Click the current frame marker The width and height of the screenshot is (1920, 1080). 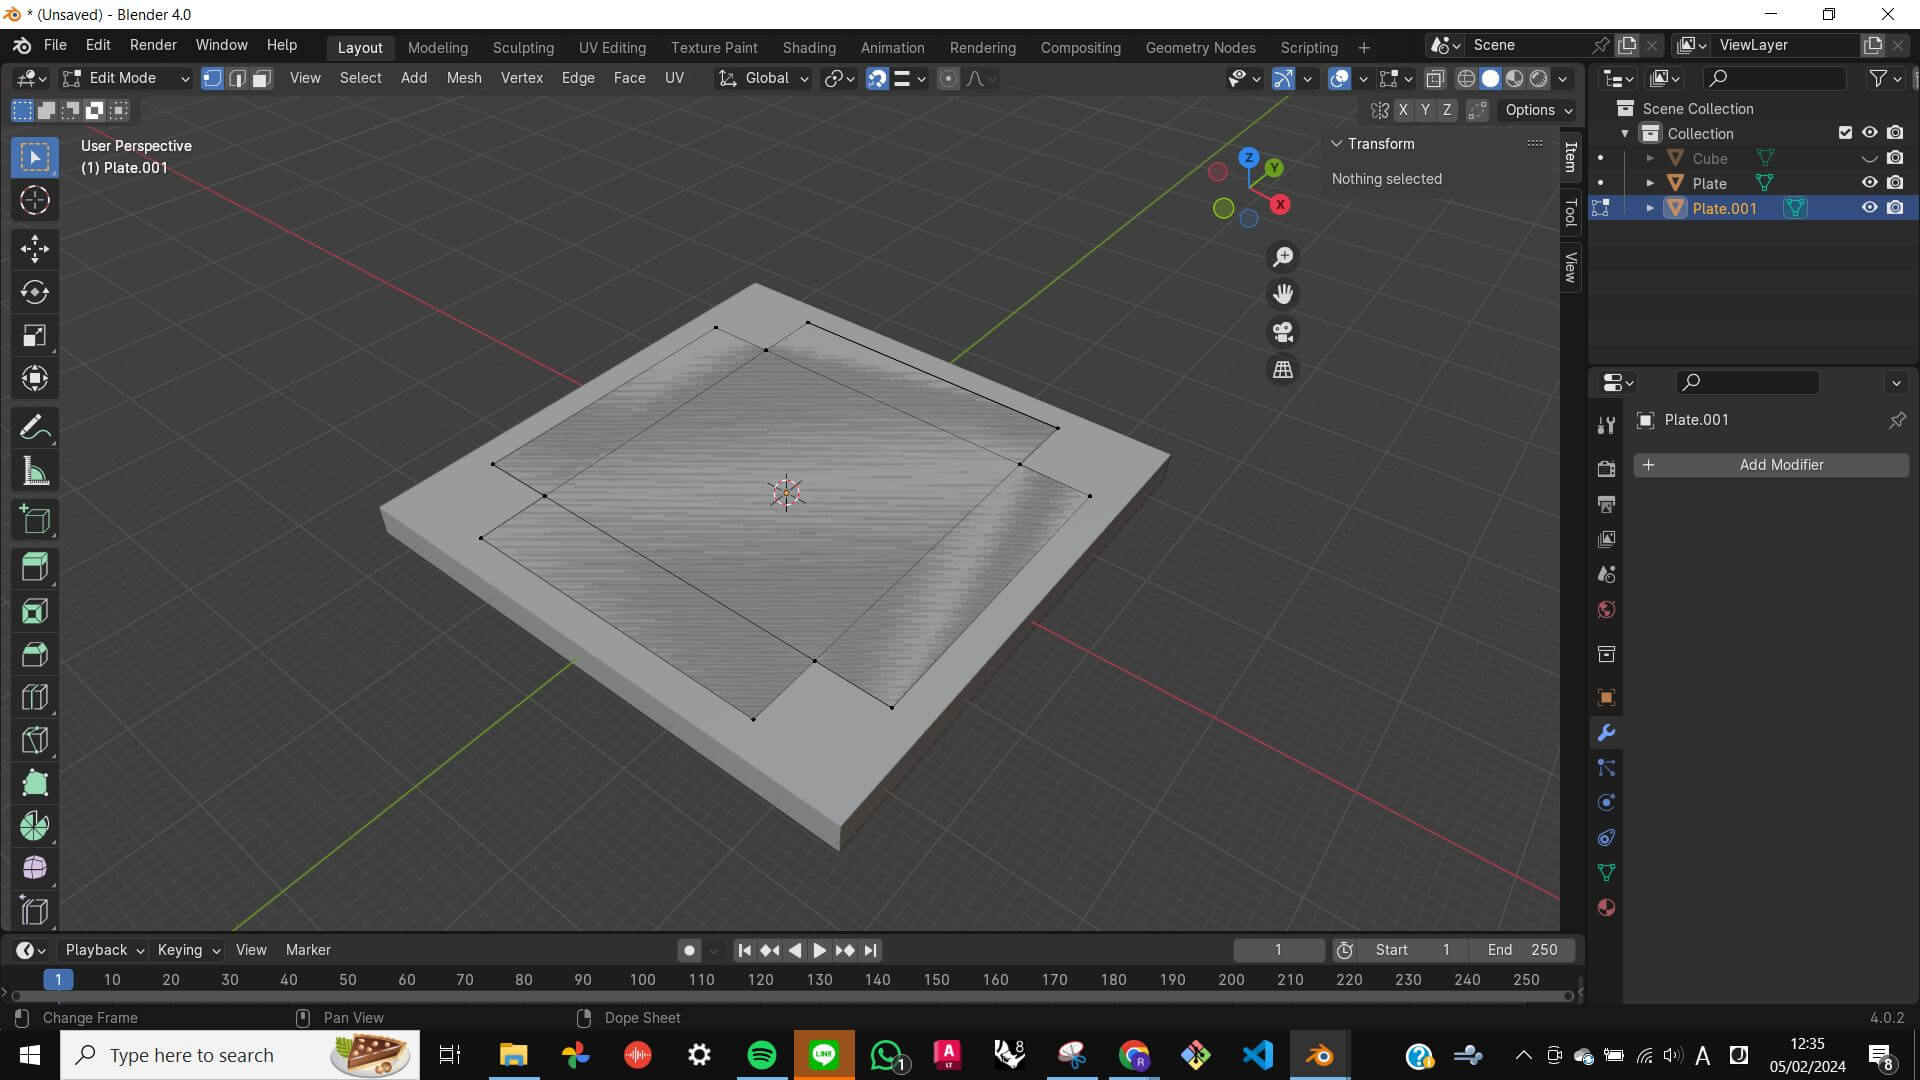point(58,980)
